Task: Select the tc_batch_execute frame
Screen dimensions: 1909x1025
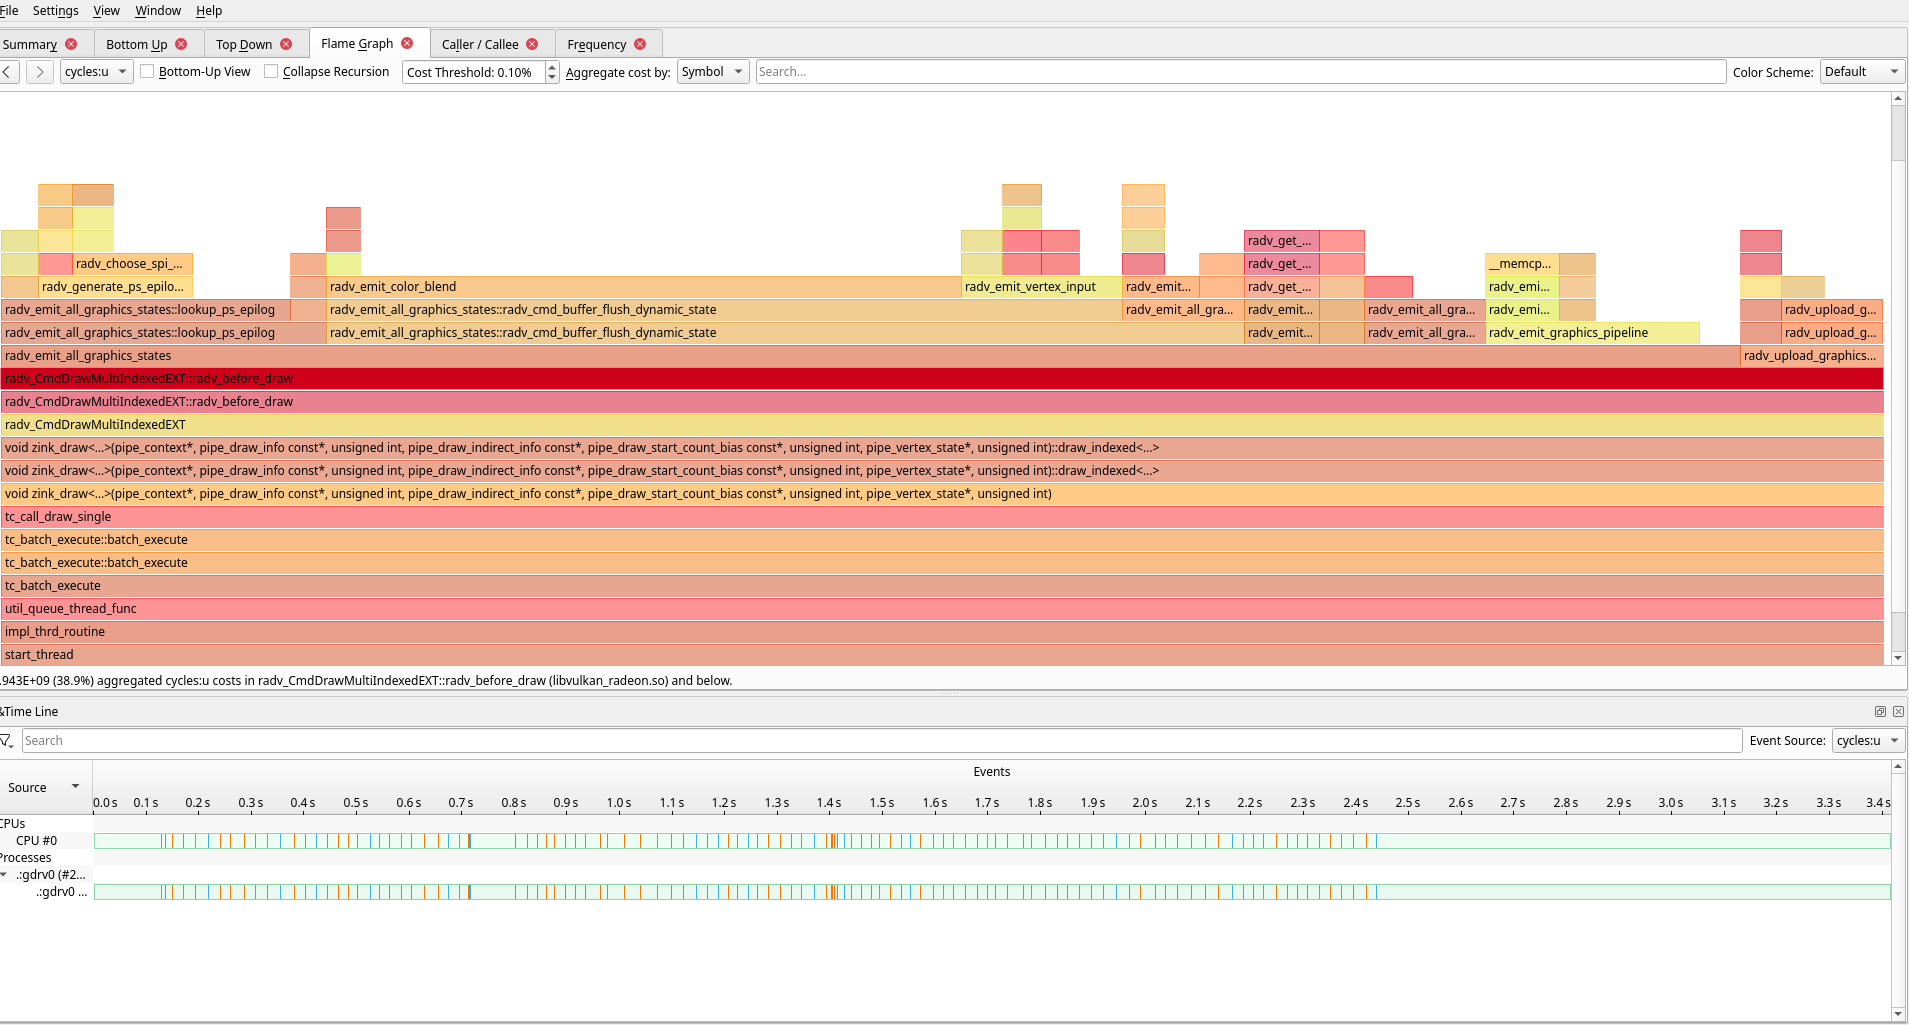Action: tap(942, 586)
